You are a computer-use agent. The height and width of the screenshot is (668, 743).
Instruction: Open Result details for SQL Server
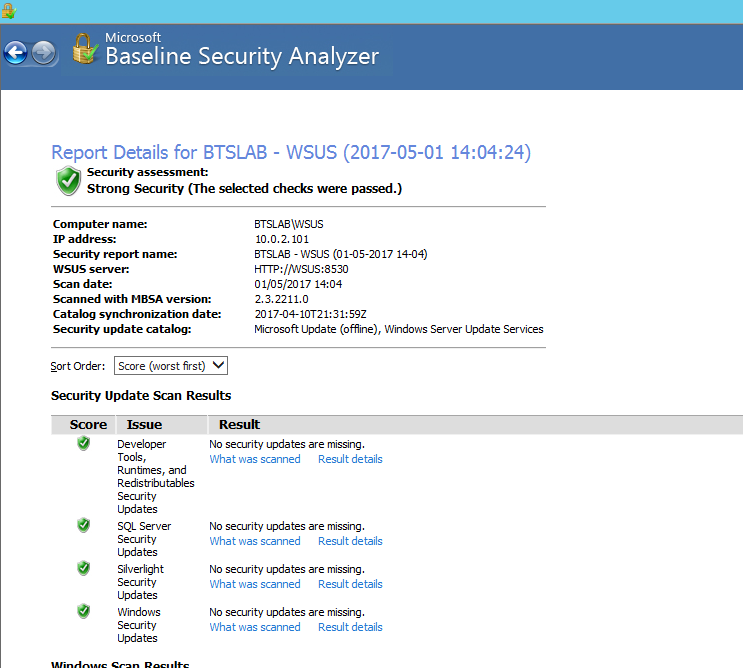pyautogui.click(x=350, y=541)
